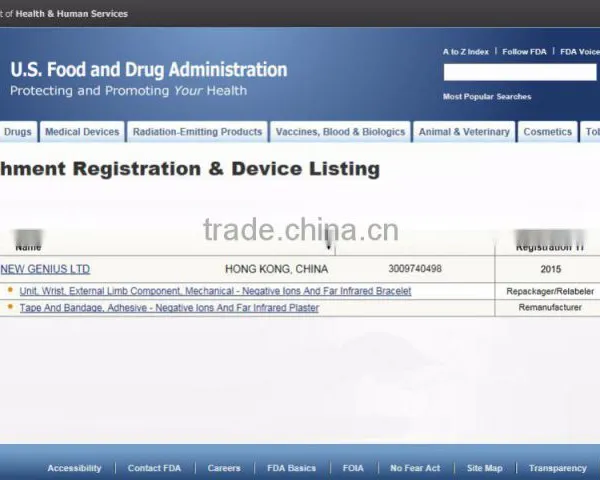Select Vaccines, Blood & Biologics tab
Screen dimensions: 600x480
[x=340, y=132]
